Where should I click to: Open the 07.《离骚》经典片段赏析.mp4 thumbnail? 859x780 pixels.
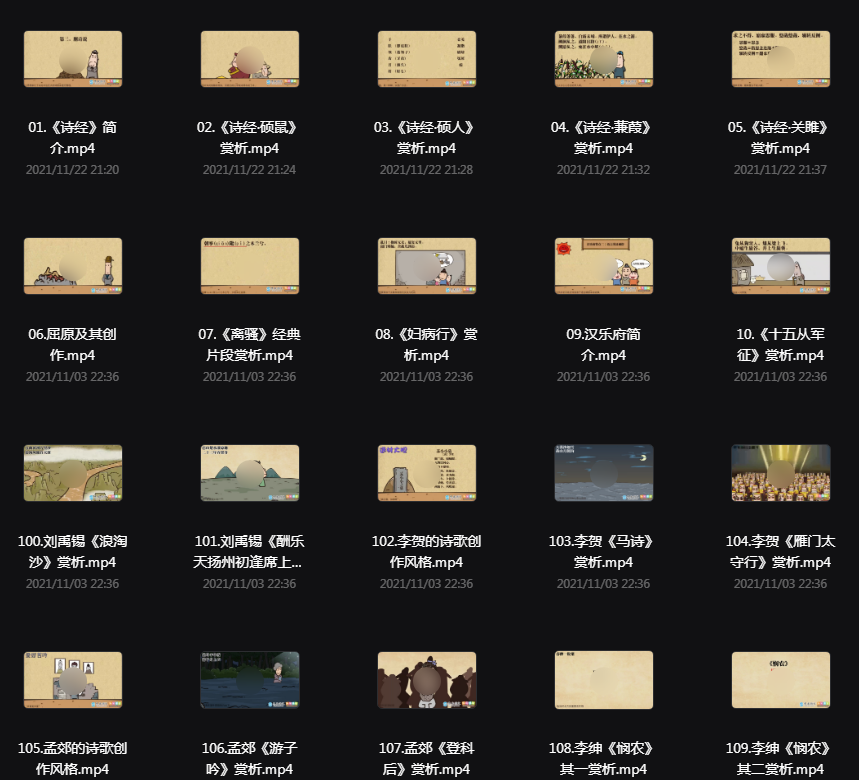click(250, 266)
